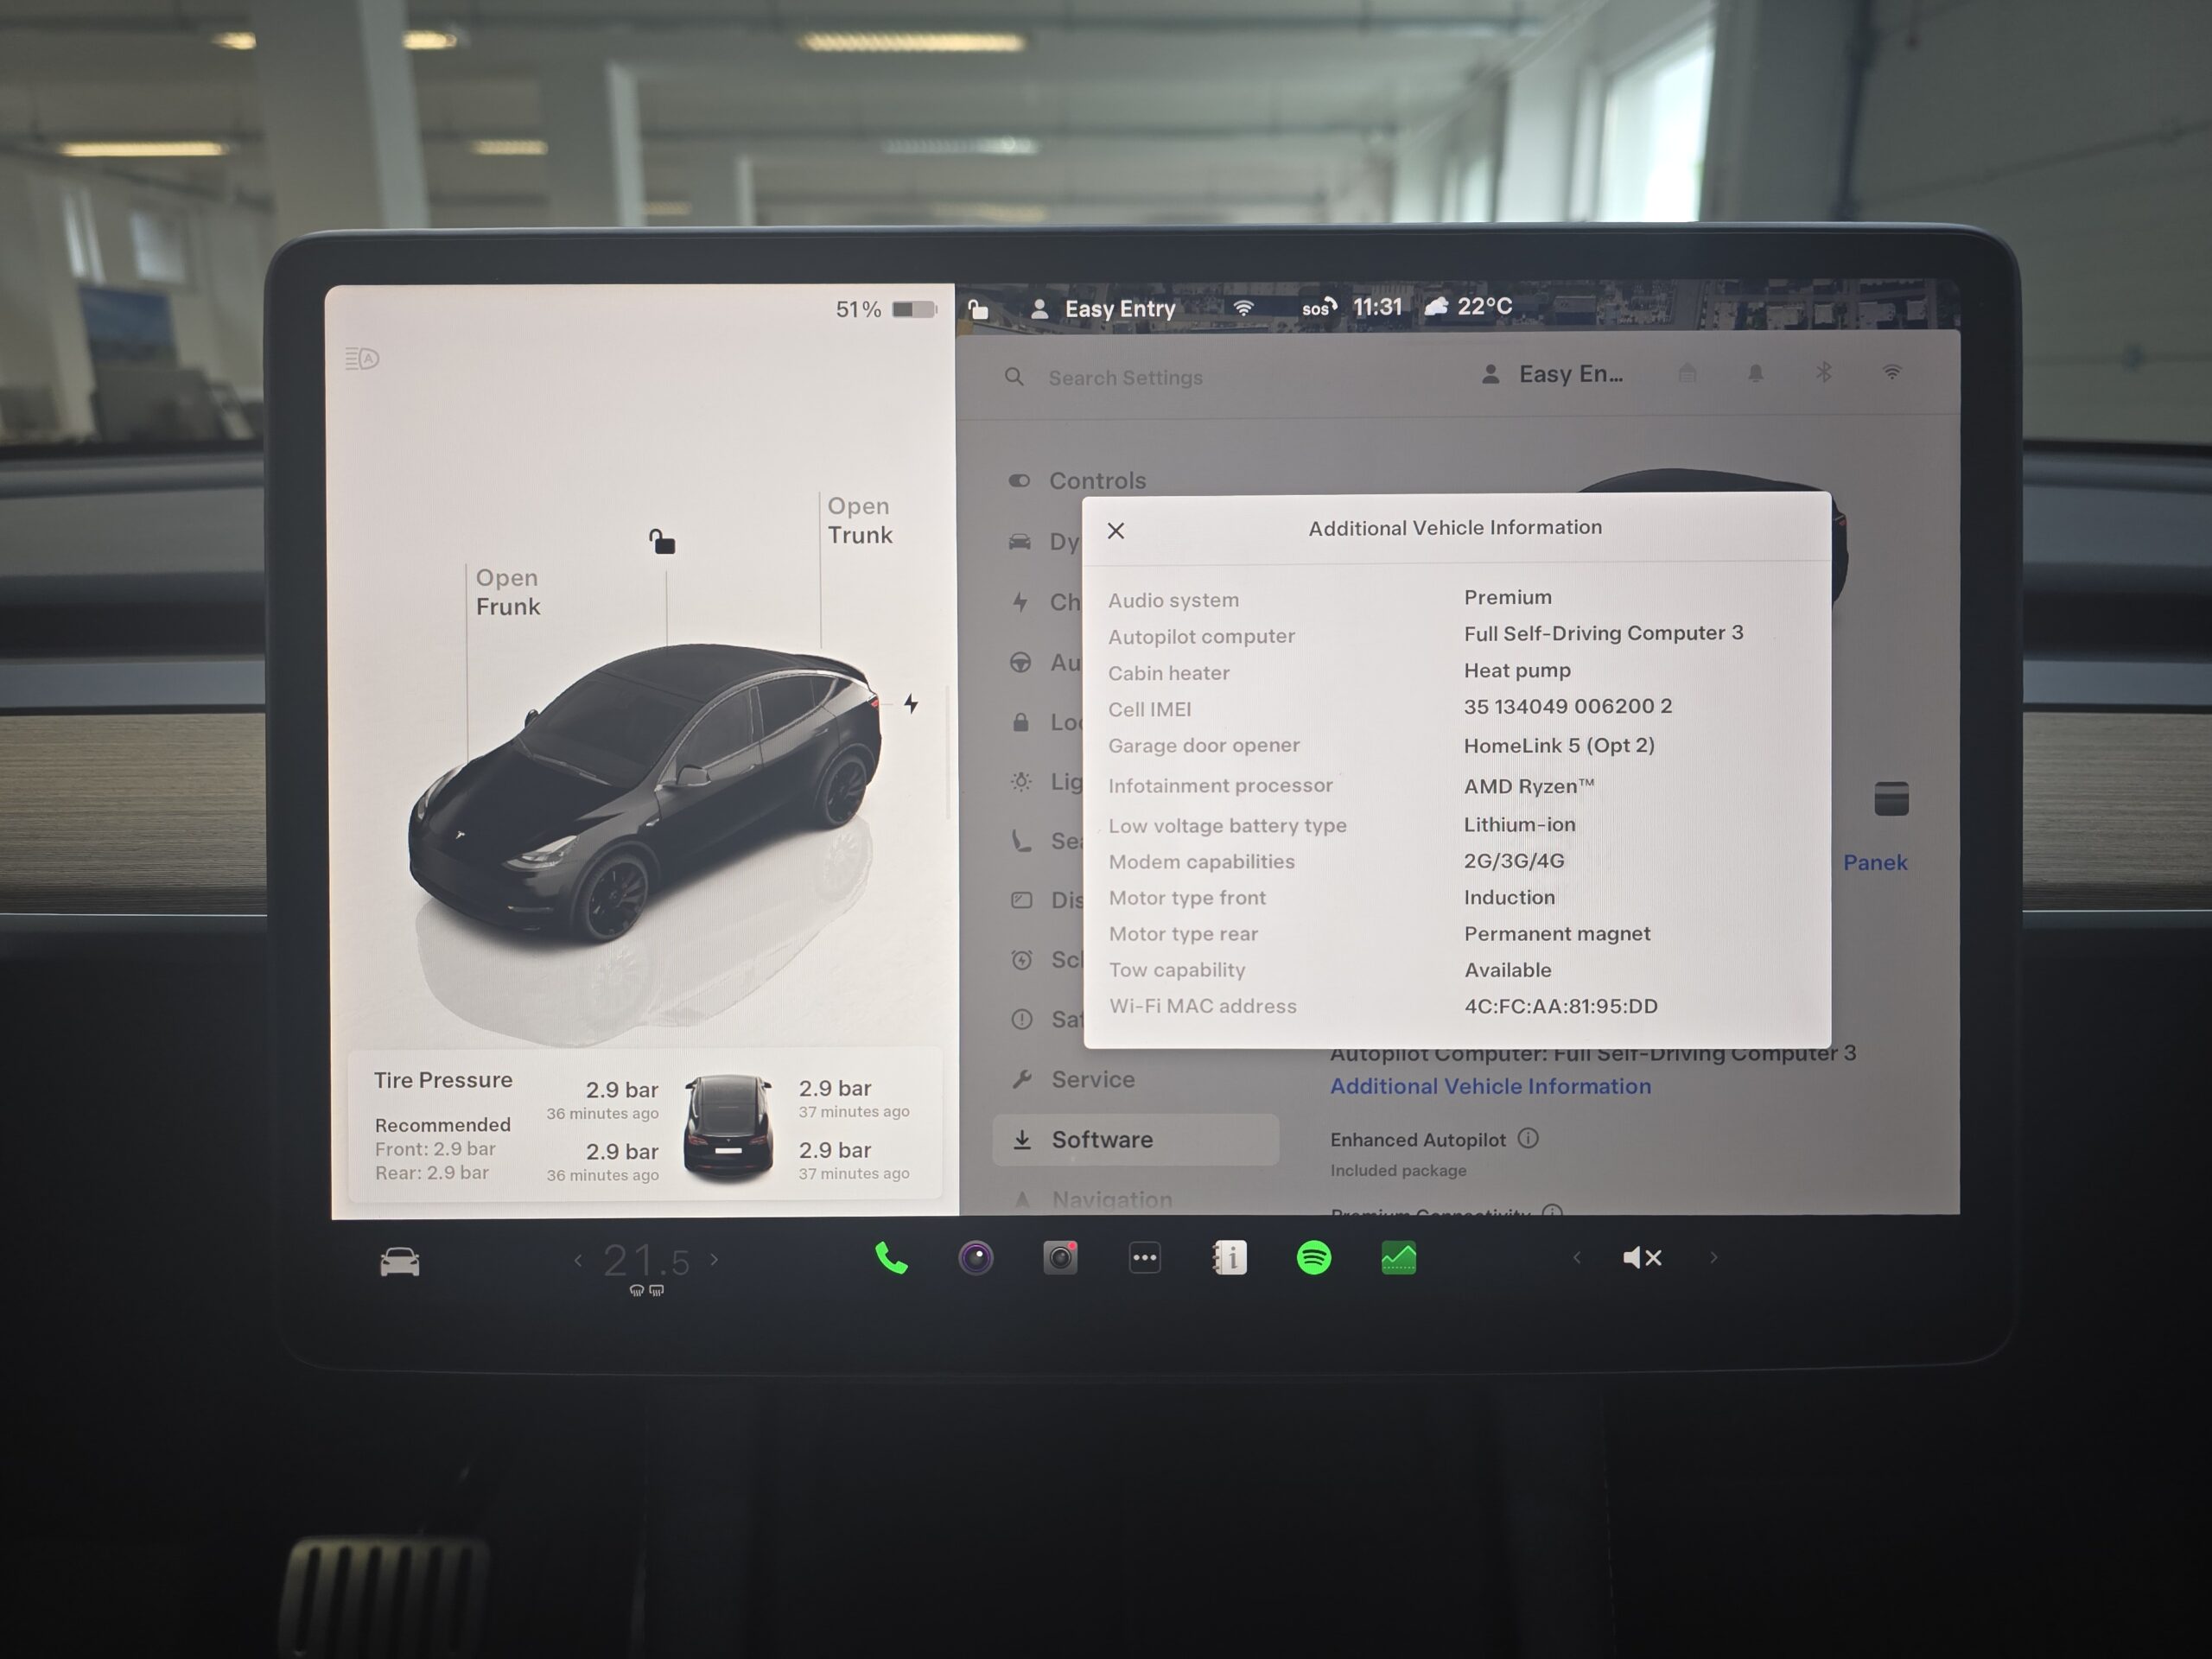Decrease cabin temperature with left arrow

tap(578, 1260)
